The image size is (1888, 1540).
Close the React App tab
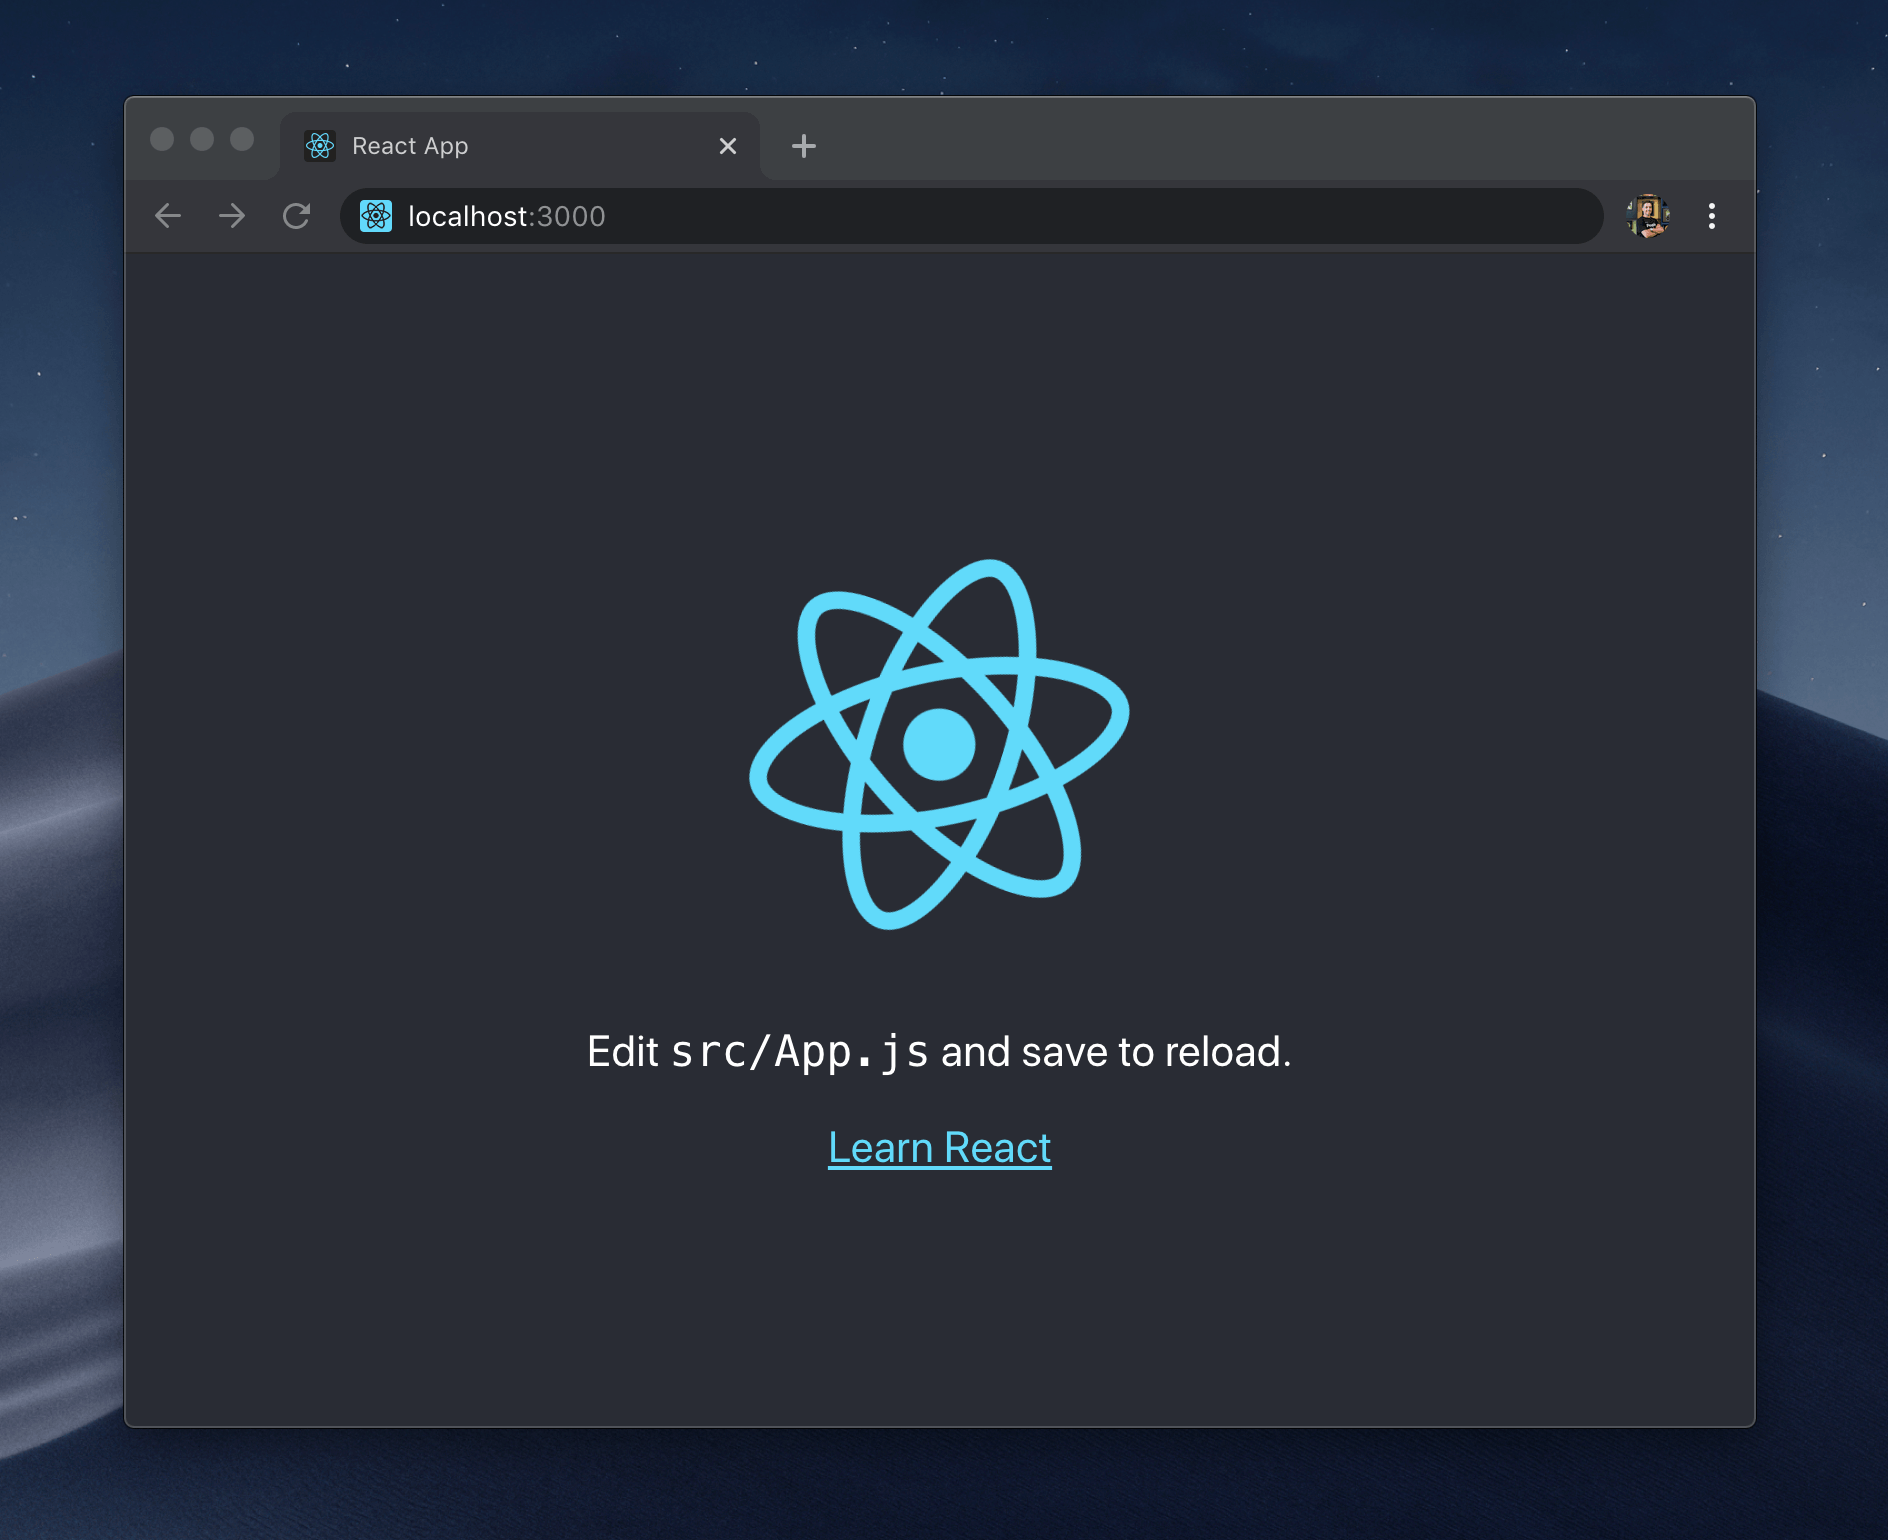coord(728,146)
